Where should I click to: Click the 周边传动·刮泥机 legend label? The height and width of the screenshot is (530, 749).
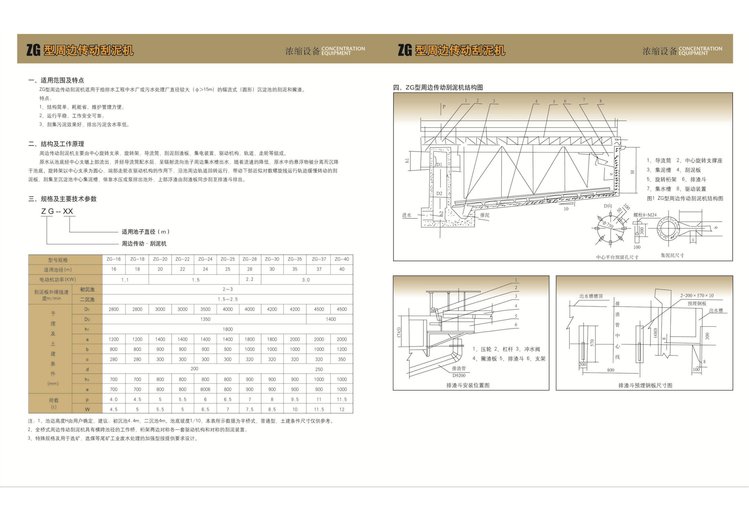pyautogui.click(x=140, y=243)
